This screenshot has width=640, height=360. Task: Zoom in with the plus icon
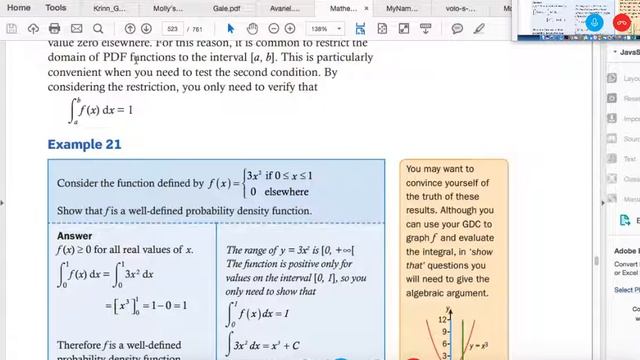290,29
